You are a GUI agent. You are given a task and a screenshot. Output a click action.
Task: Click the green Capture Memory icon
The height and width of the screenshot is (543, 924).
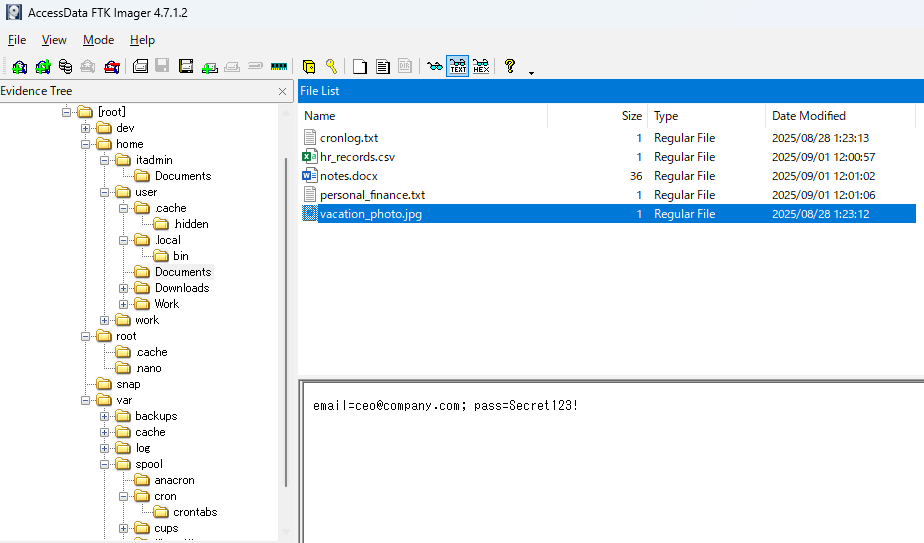[x=279, y=67]
